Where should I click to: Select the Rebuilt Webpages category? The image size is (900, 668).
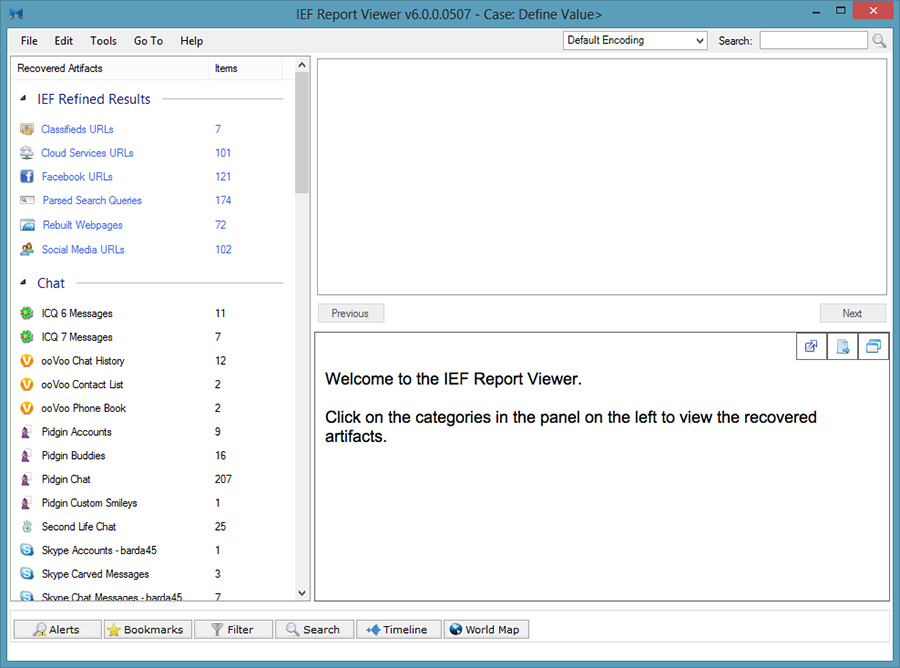click(x=83, y=225)
